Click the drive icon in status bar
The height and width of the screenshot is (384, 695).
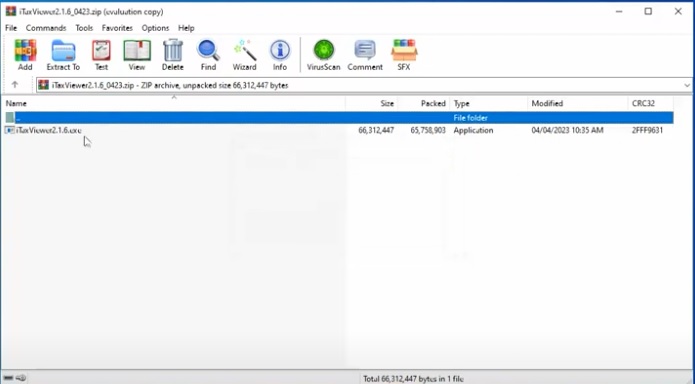pos(8,378)
